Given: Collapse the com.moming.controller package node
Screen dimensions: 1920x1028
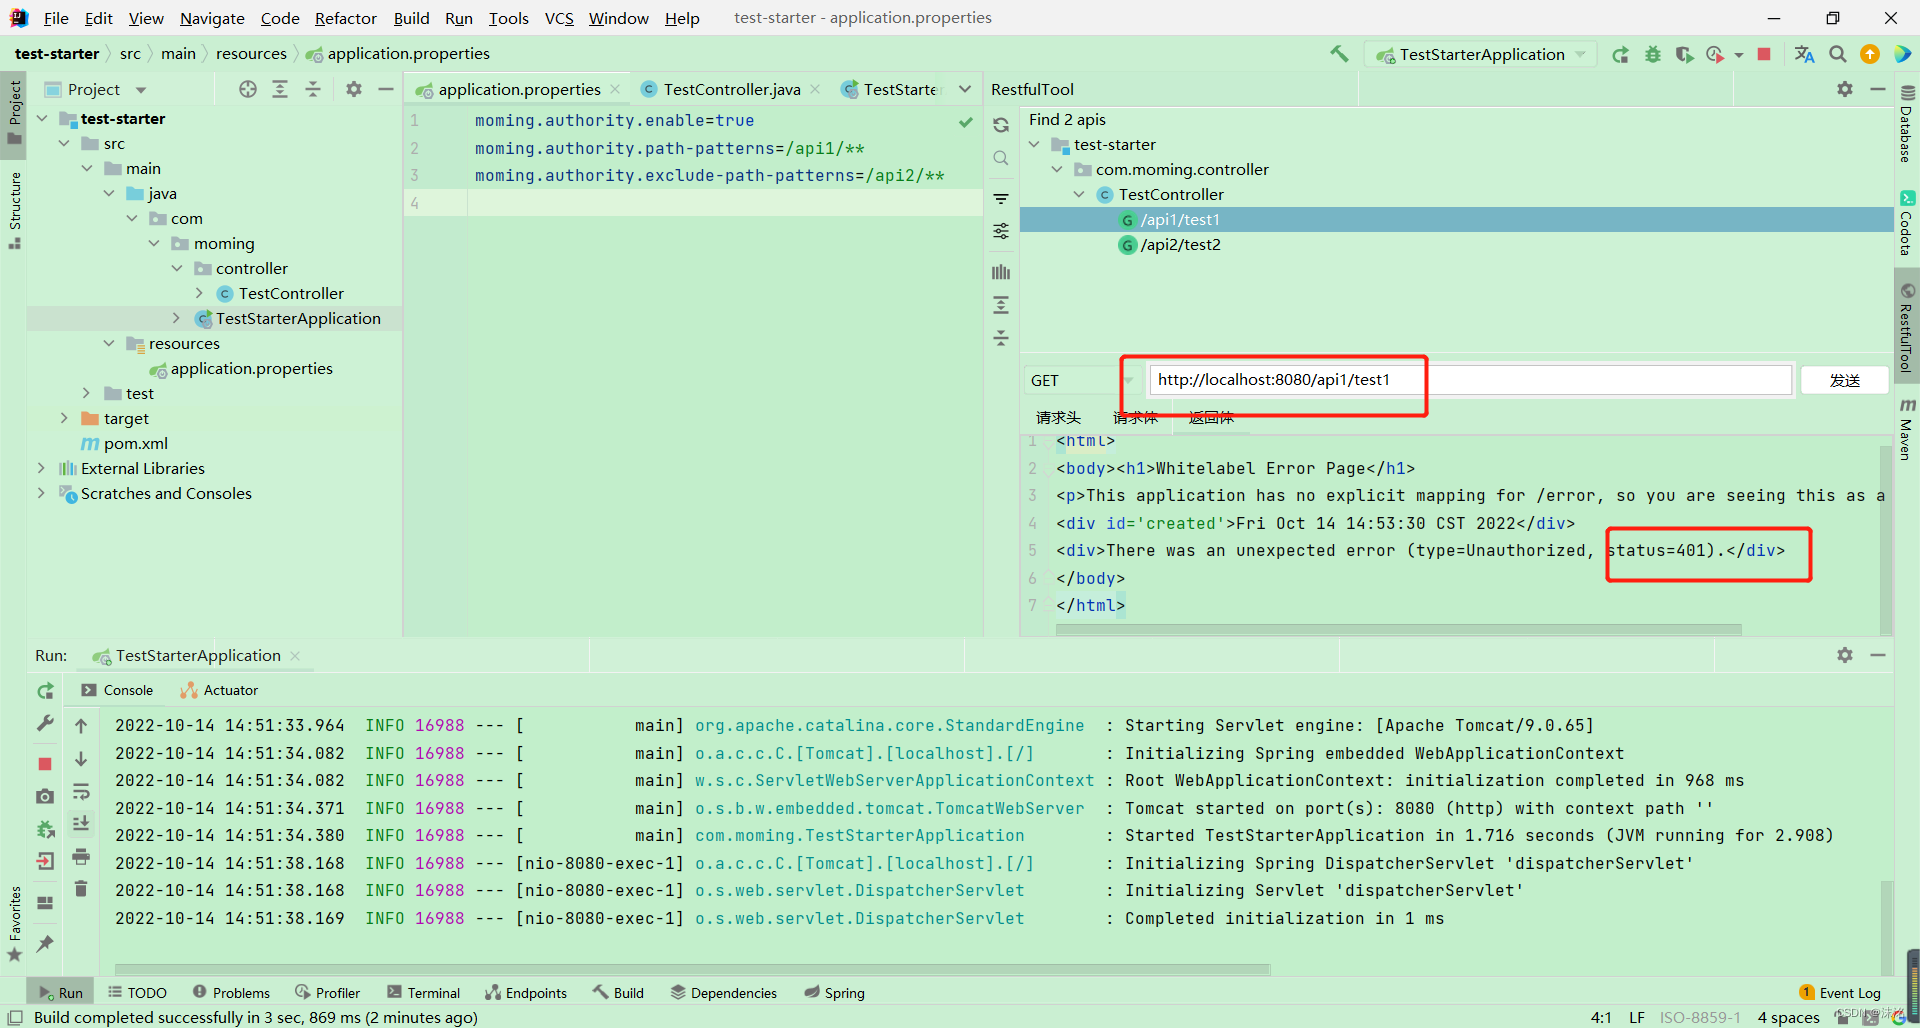Looking at the screenshot, I should 1057,169.
